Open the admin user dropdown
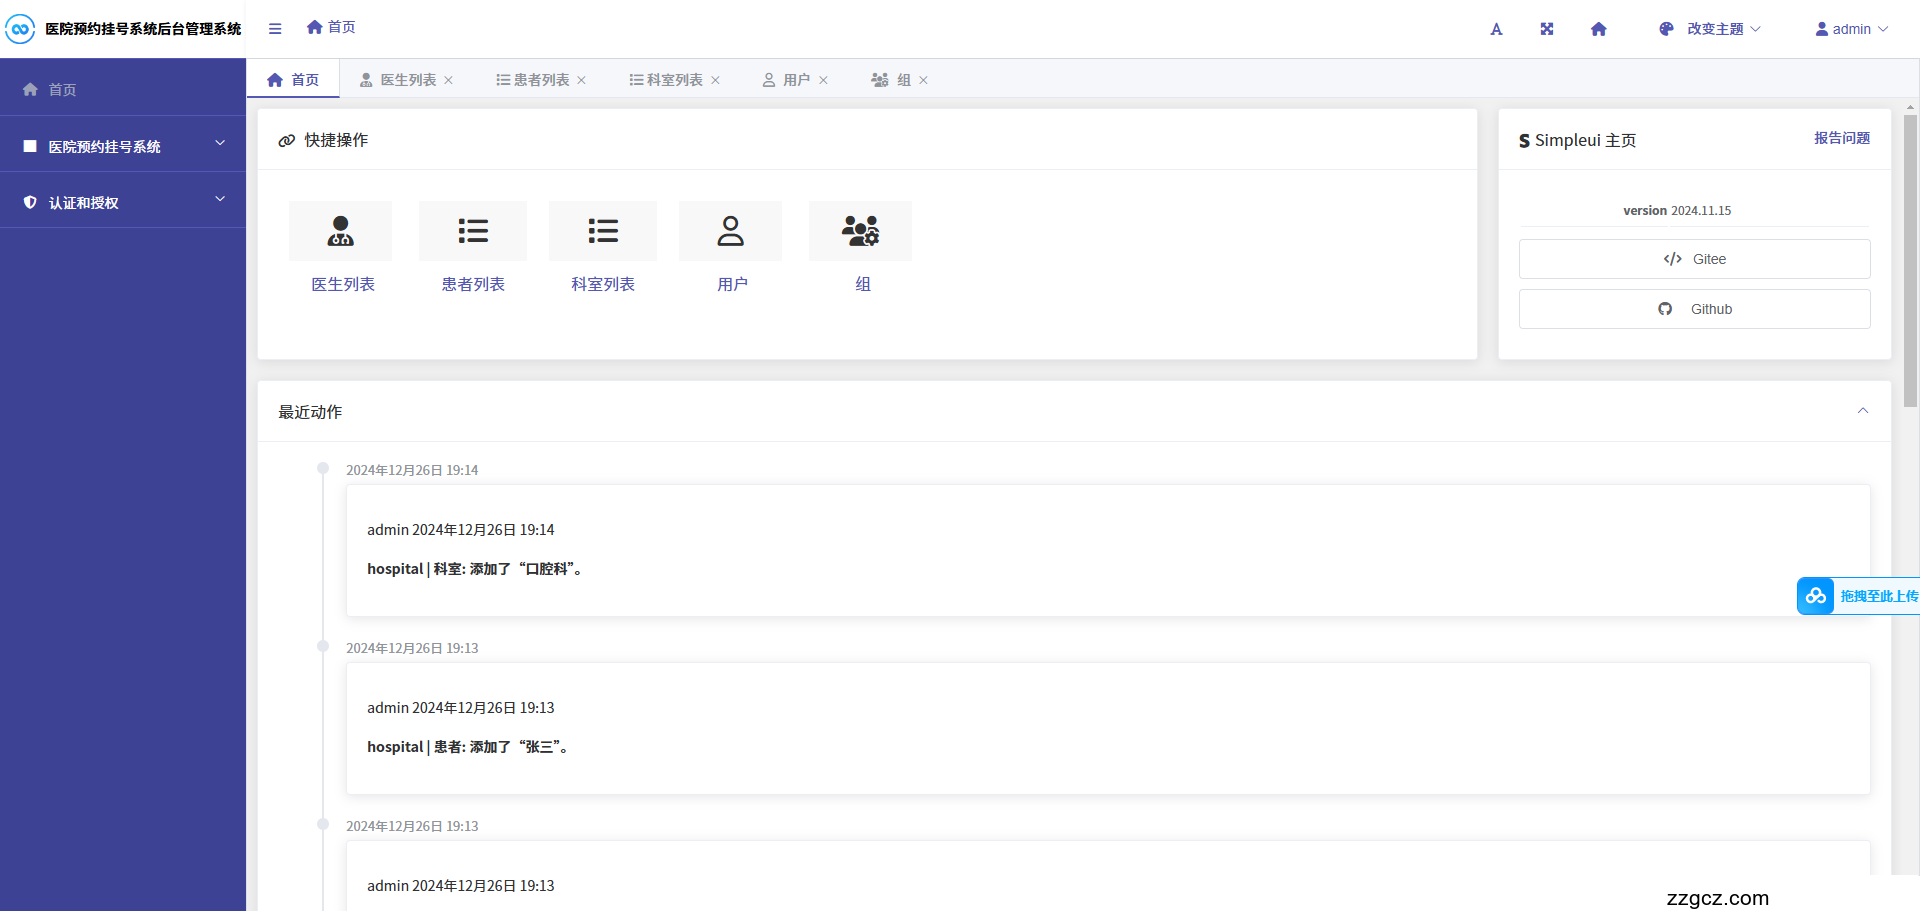The image size is (1920, 911). coord(1851,29)
